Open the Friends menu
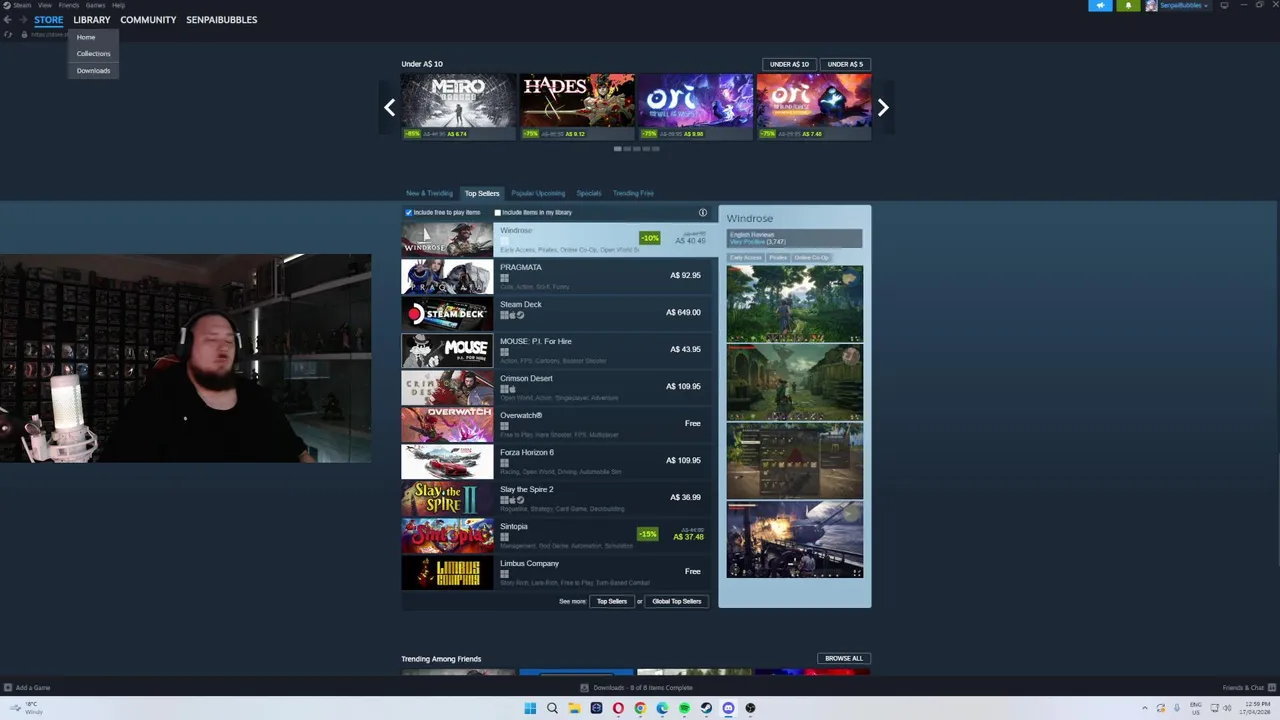The image size is (1280, 720). pos(69,5)
